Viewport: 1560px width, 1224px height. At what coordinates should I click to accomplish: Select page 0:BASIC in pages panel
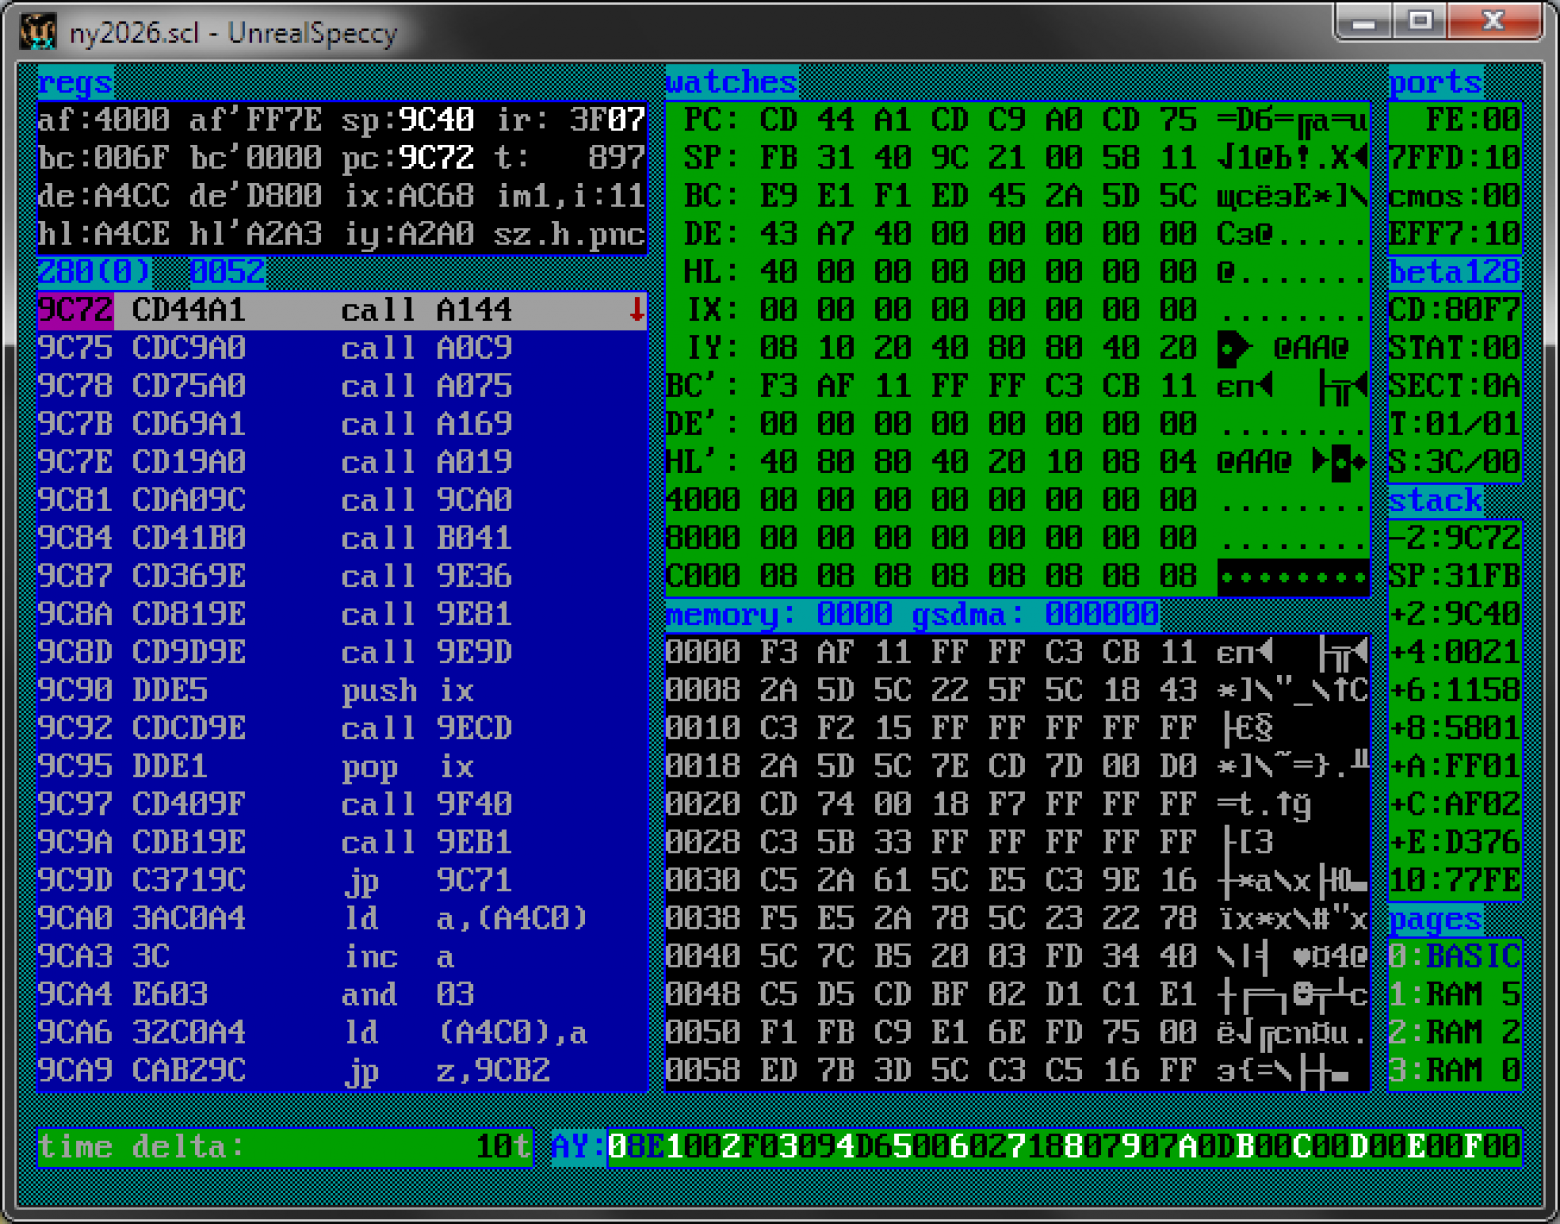click(1455, 955)
